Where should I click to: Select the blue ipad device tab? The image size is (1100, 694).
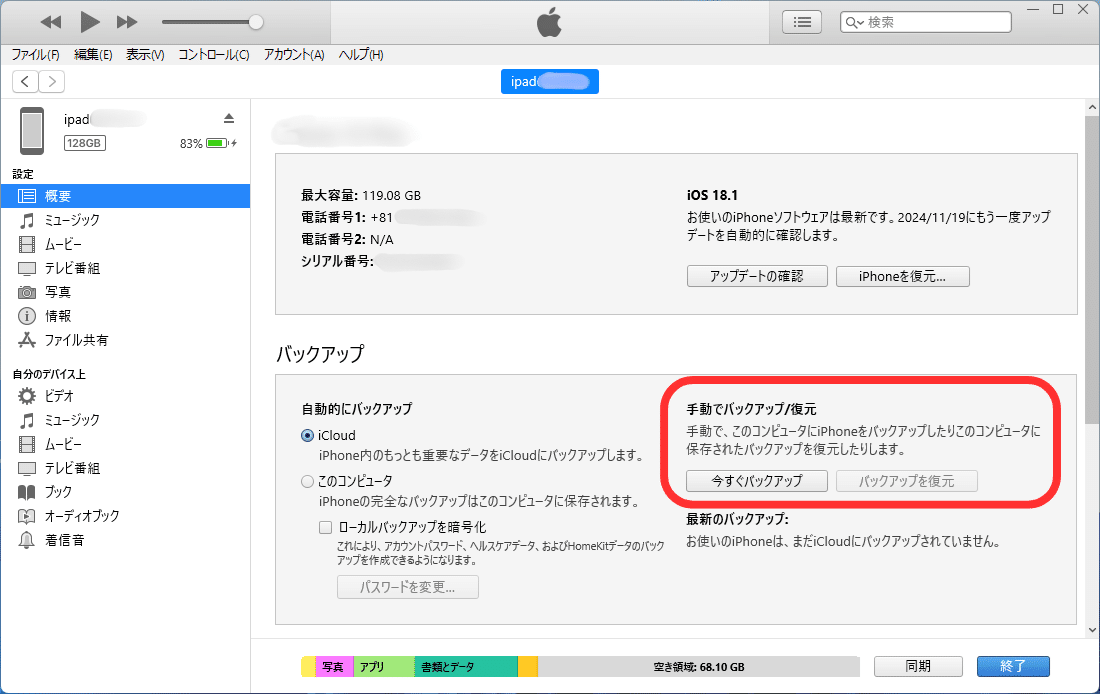pos(549,81)
